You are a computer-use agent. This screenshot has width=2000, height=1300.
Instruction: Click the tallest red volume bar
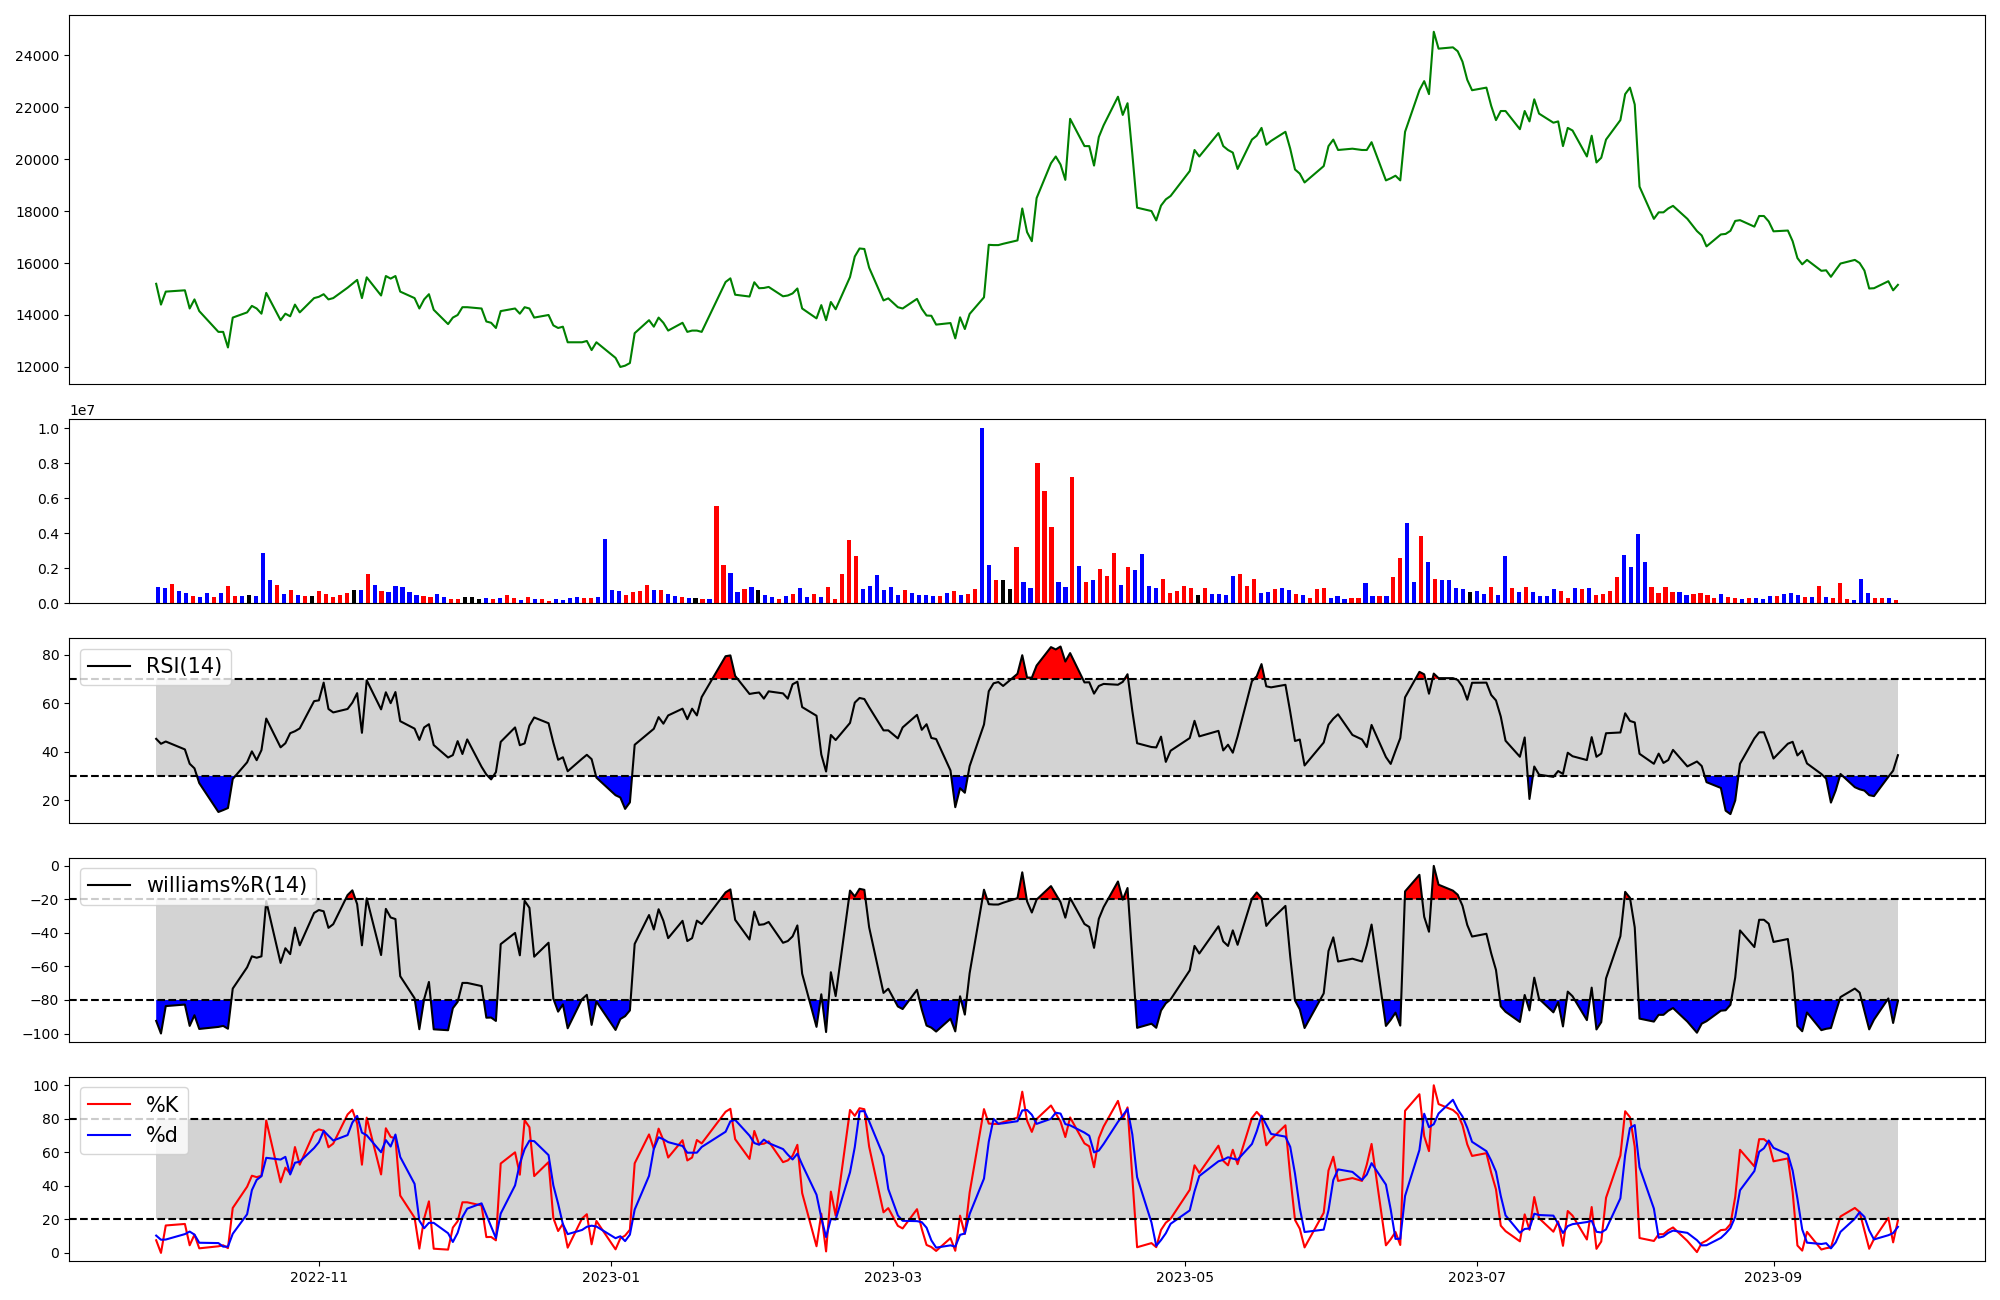(x=1037, y=533)
